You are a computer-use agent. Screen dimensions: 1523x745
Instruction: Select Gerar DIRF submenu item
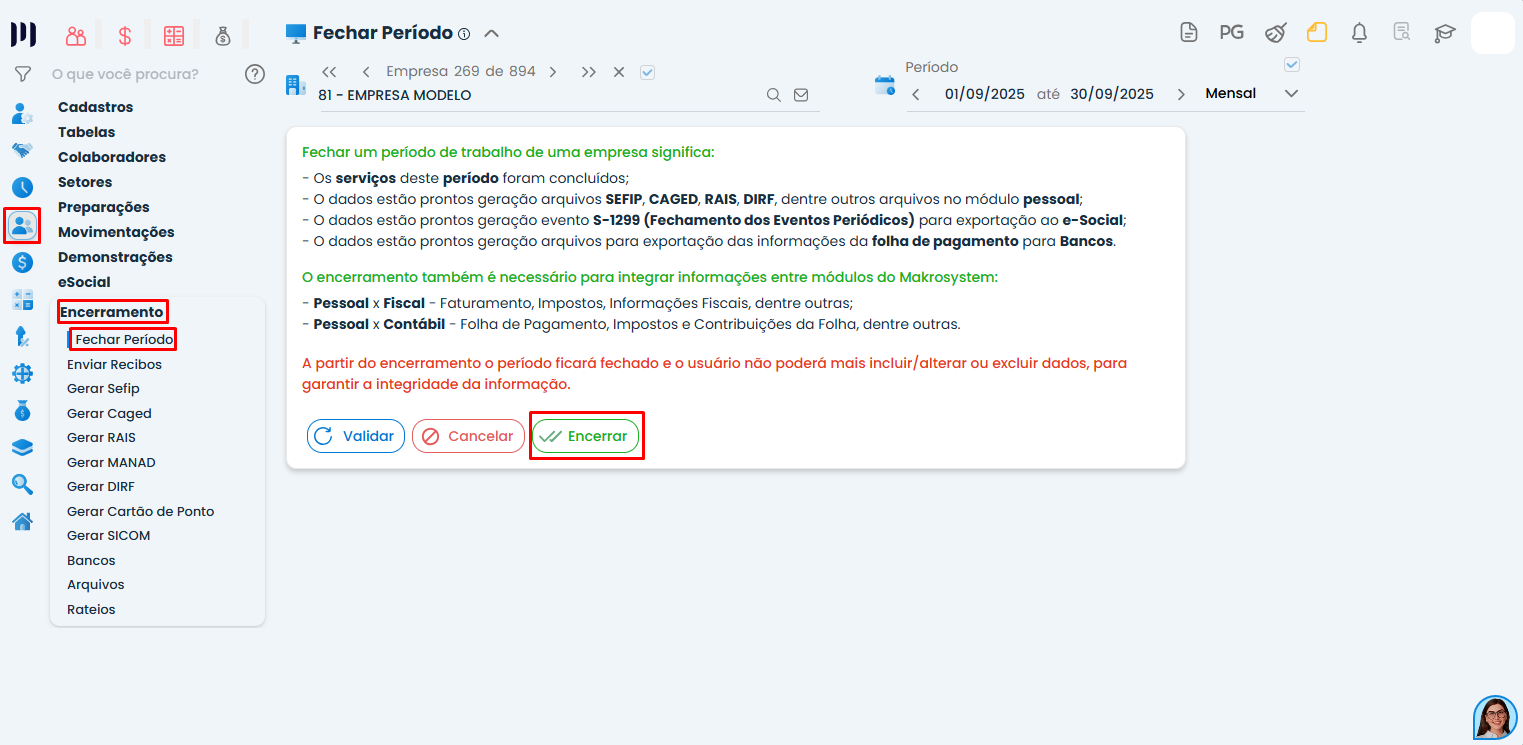tap(100, 487)
